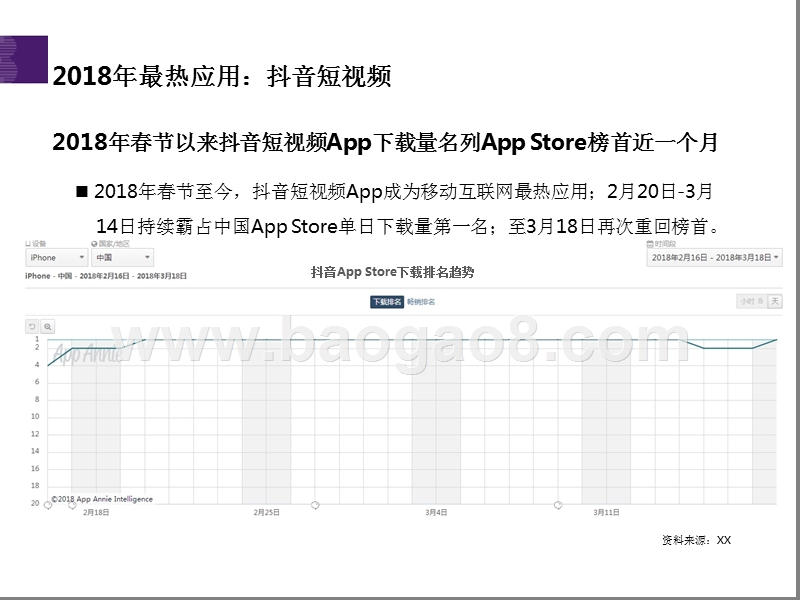Click the slide title 2018年最热应用：抖音短视频
The image size is (800, 600).
222,76
